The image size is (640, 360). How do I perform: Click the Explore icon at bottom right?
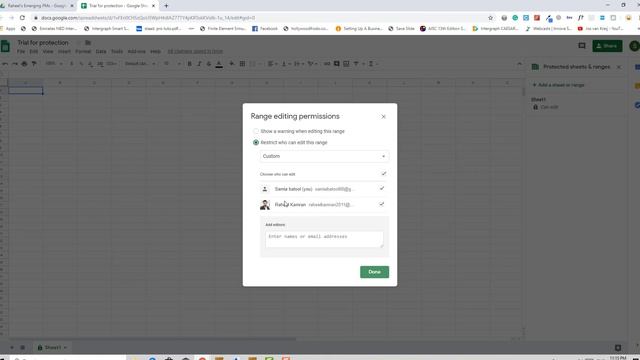click(x=618, y=348)
